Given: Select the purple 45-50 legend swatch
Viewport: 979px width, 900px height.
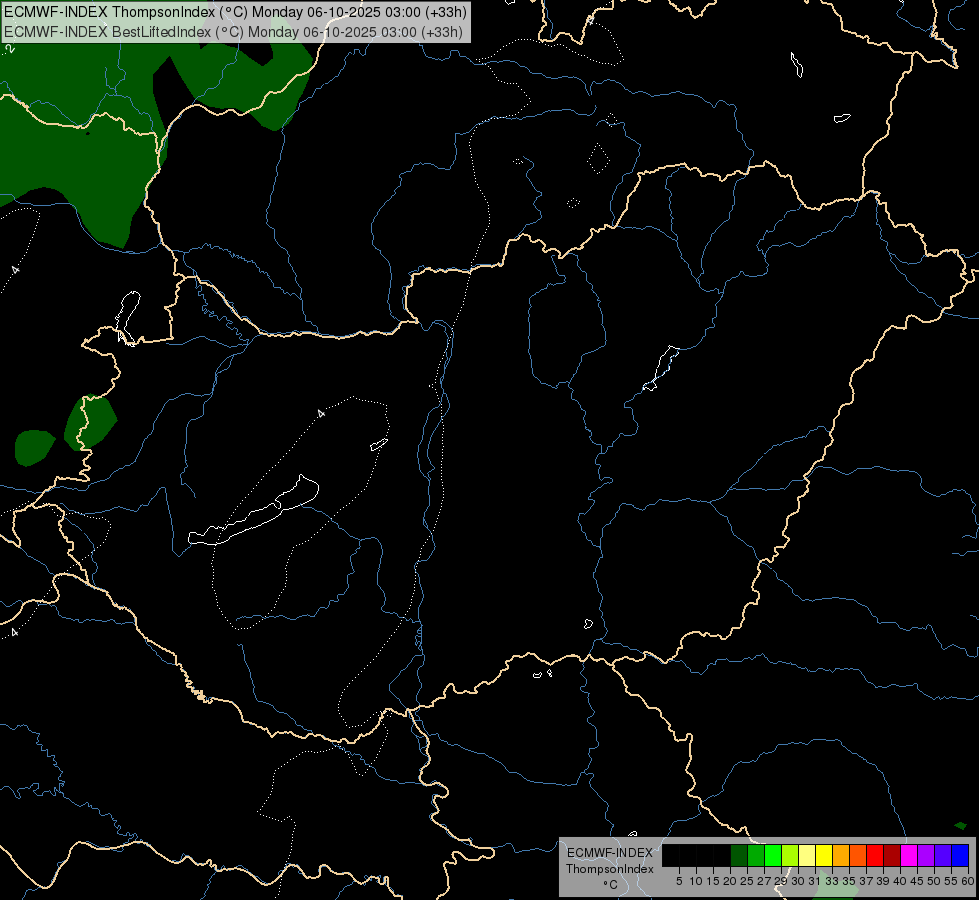Looking at the screenshot, I should [926, 855].
